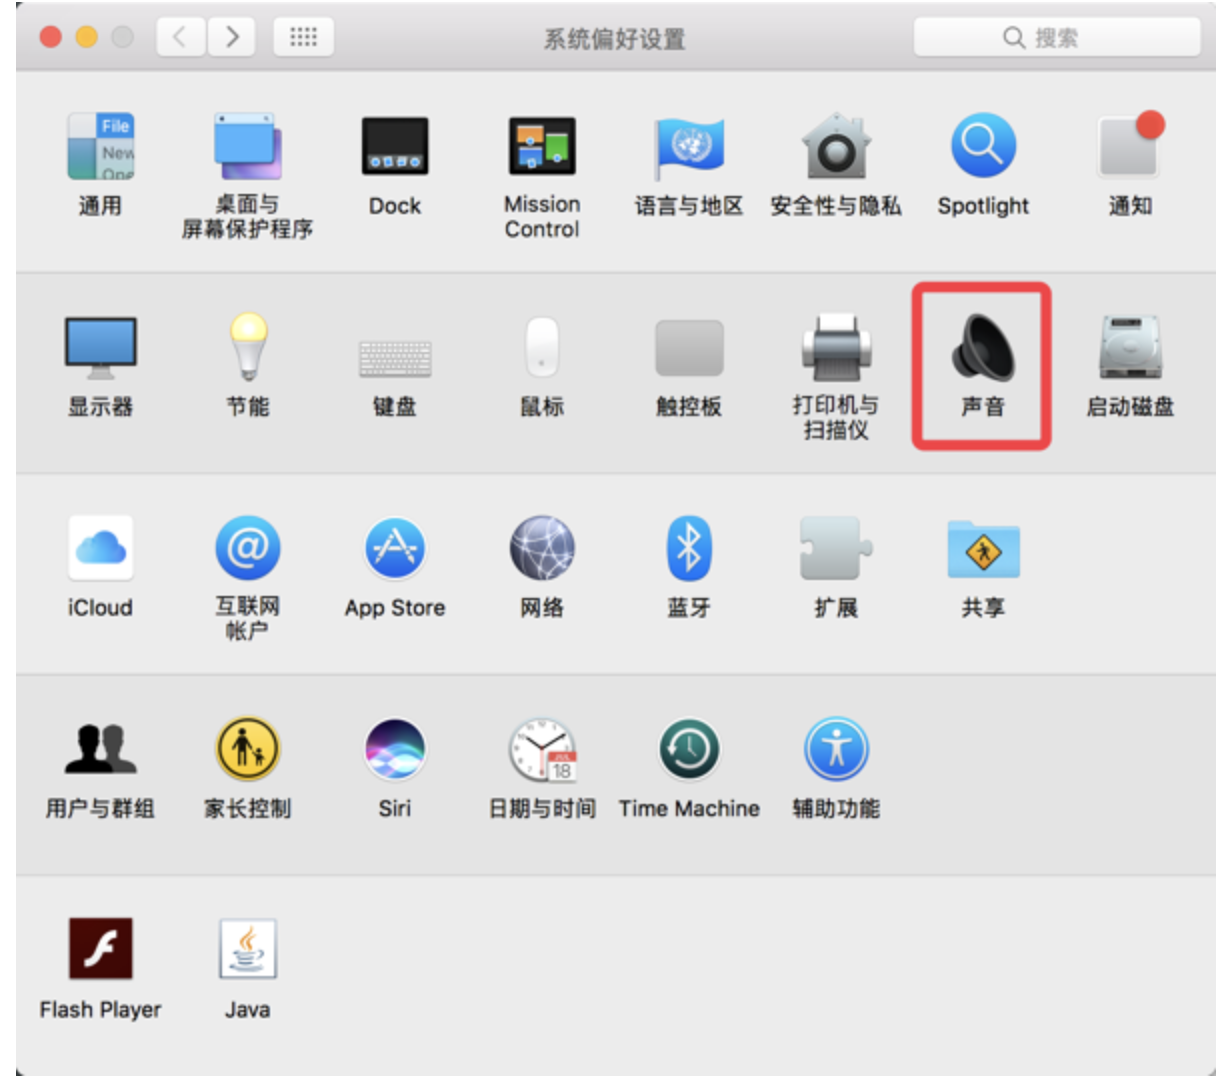Open Time Machine preferences

pyautogui.click(x=688, y=750)
